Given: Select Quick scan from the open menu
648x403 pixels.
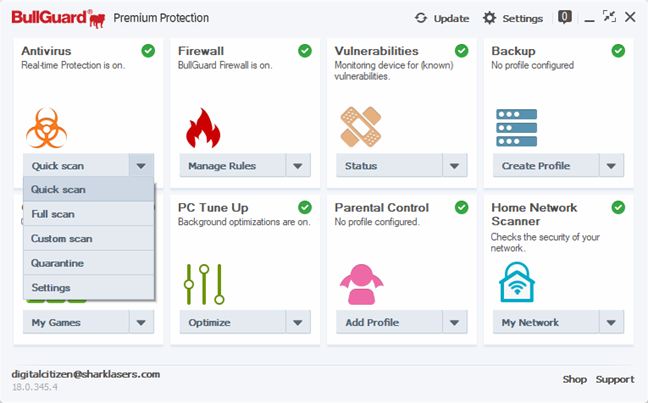Looking at the screenshot, I should (x=88, y=189).
